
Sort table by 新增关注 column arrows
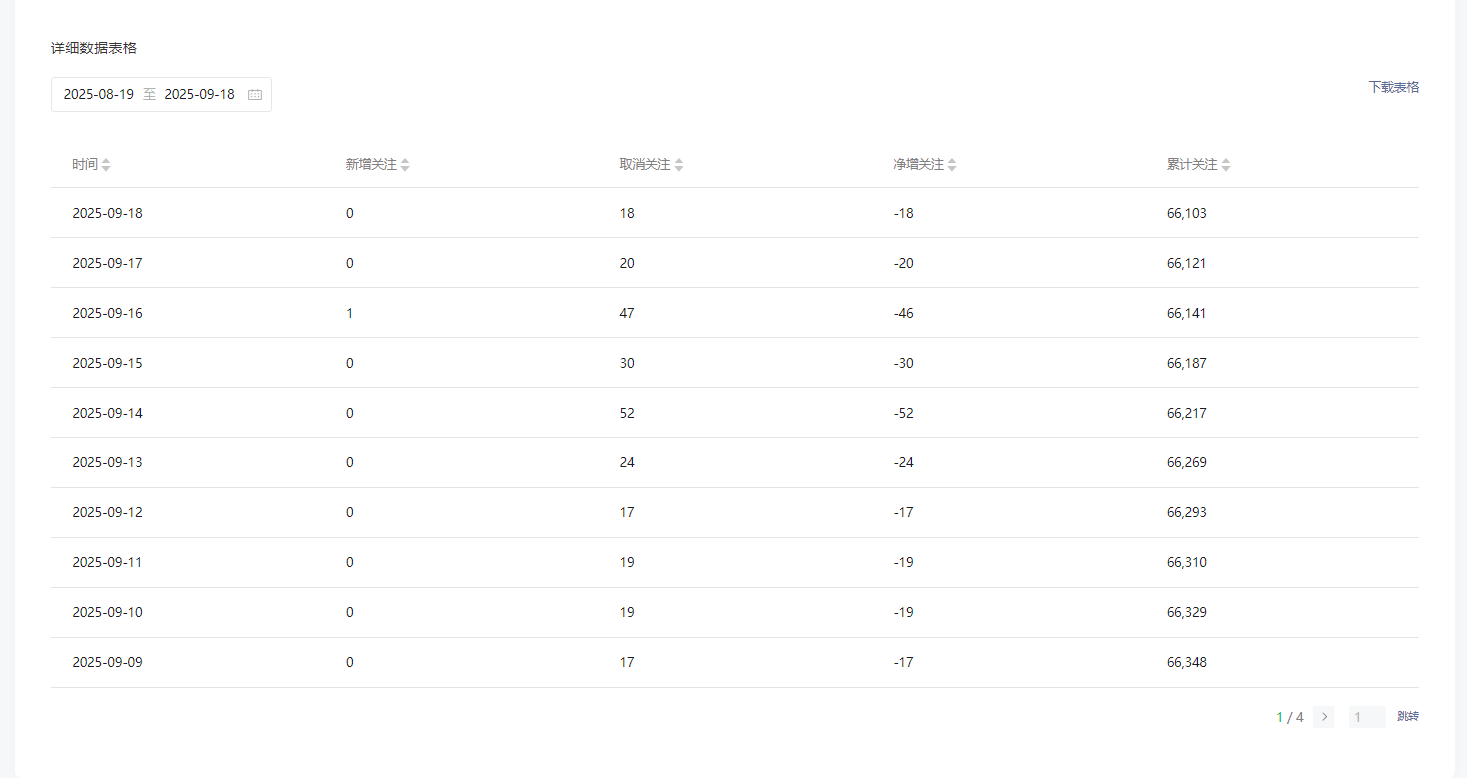pyautogui.click(x=405, y=165)
